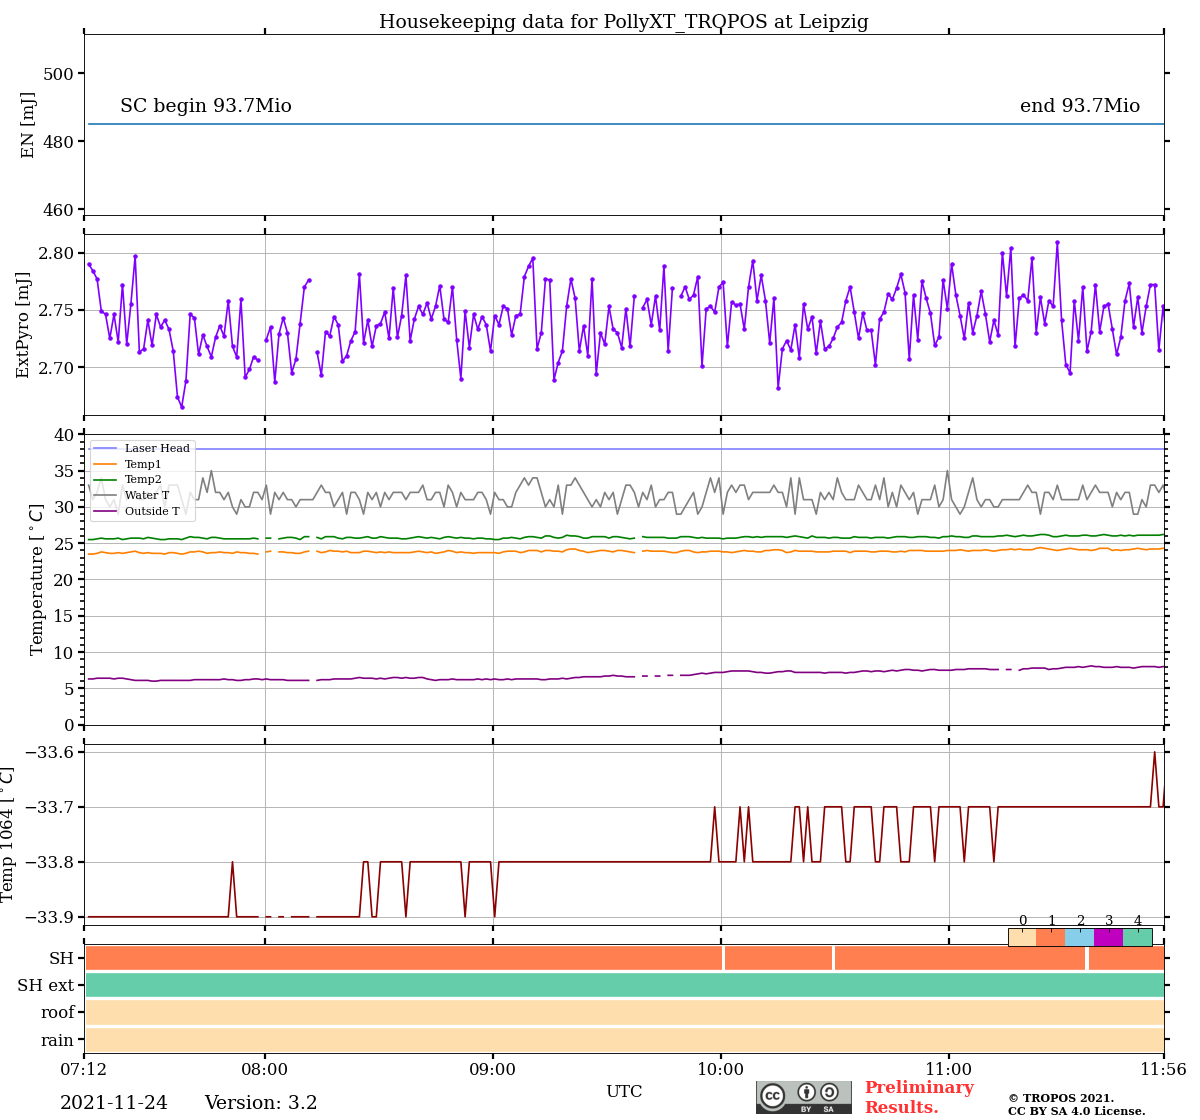
Task: Click the light blue swatch labeled 2
Action: (1080, 937)
